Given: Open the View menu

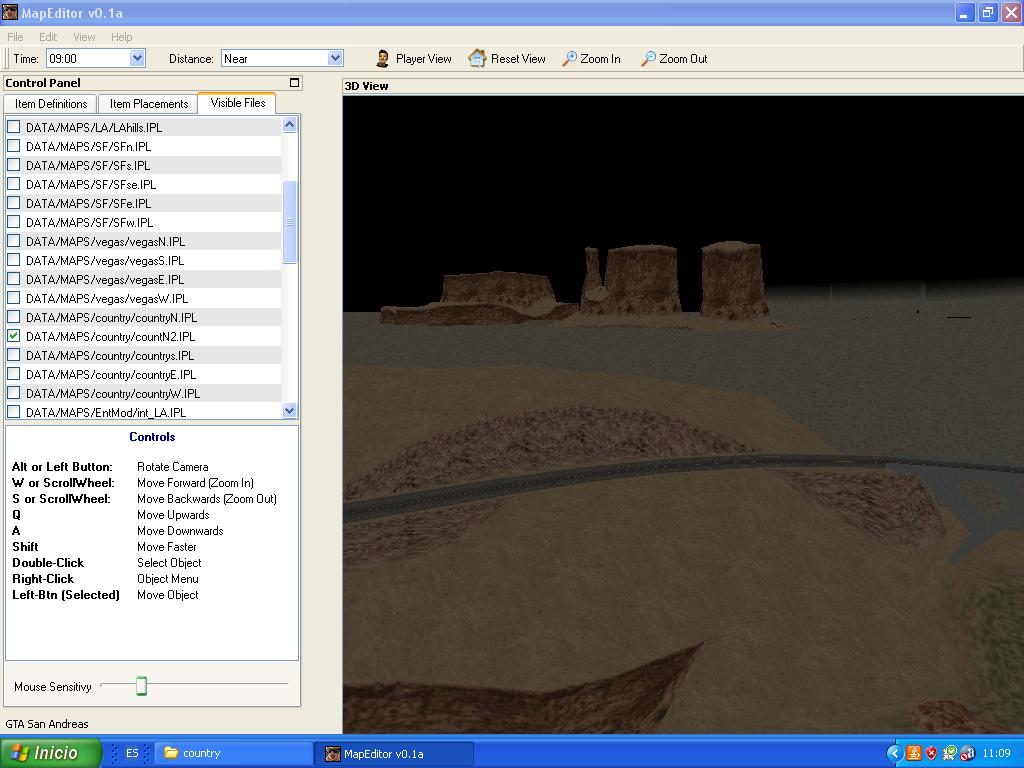Looking at the screenshot, I should pyautogui.click(x=84, y=37).
